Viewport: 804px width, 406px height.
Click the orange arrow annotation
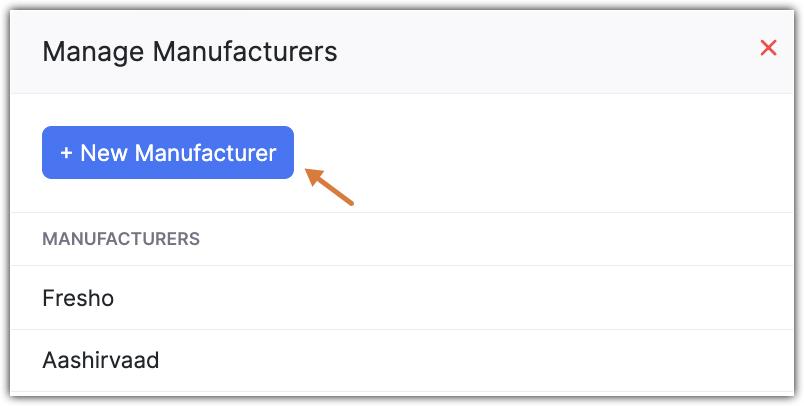[329, 186]
